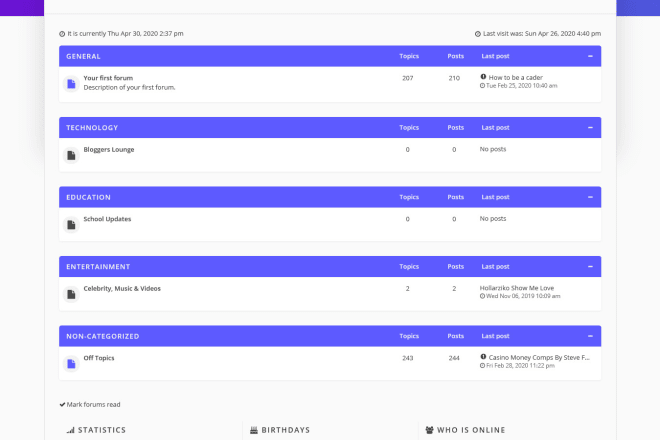This screenshot has height=440, width=660.
Task: Click the Wed Nov 06, 2019 10:09 am timestamp
Action: (523, 296)
